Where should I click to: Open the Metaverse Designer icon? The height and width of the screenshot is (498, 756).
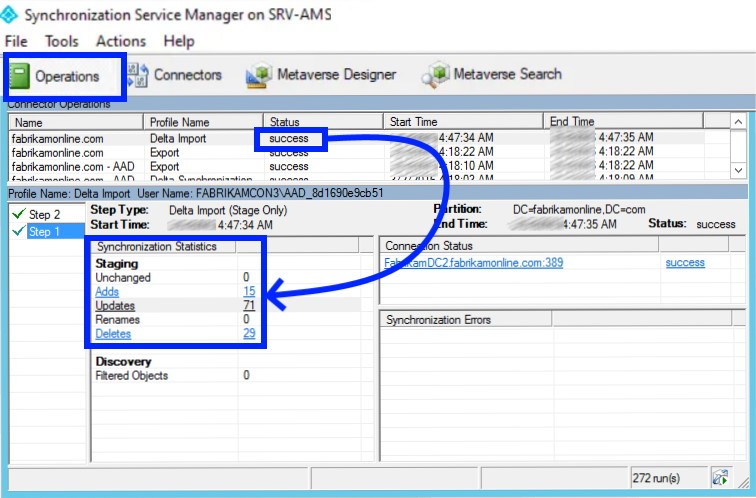tap(259, 75)
